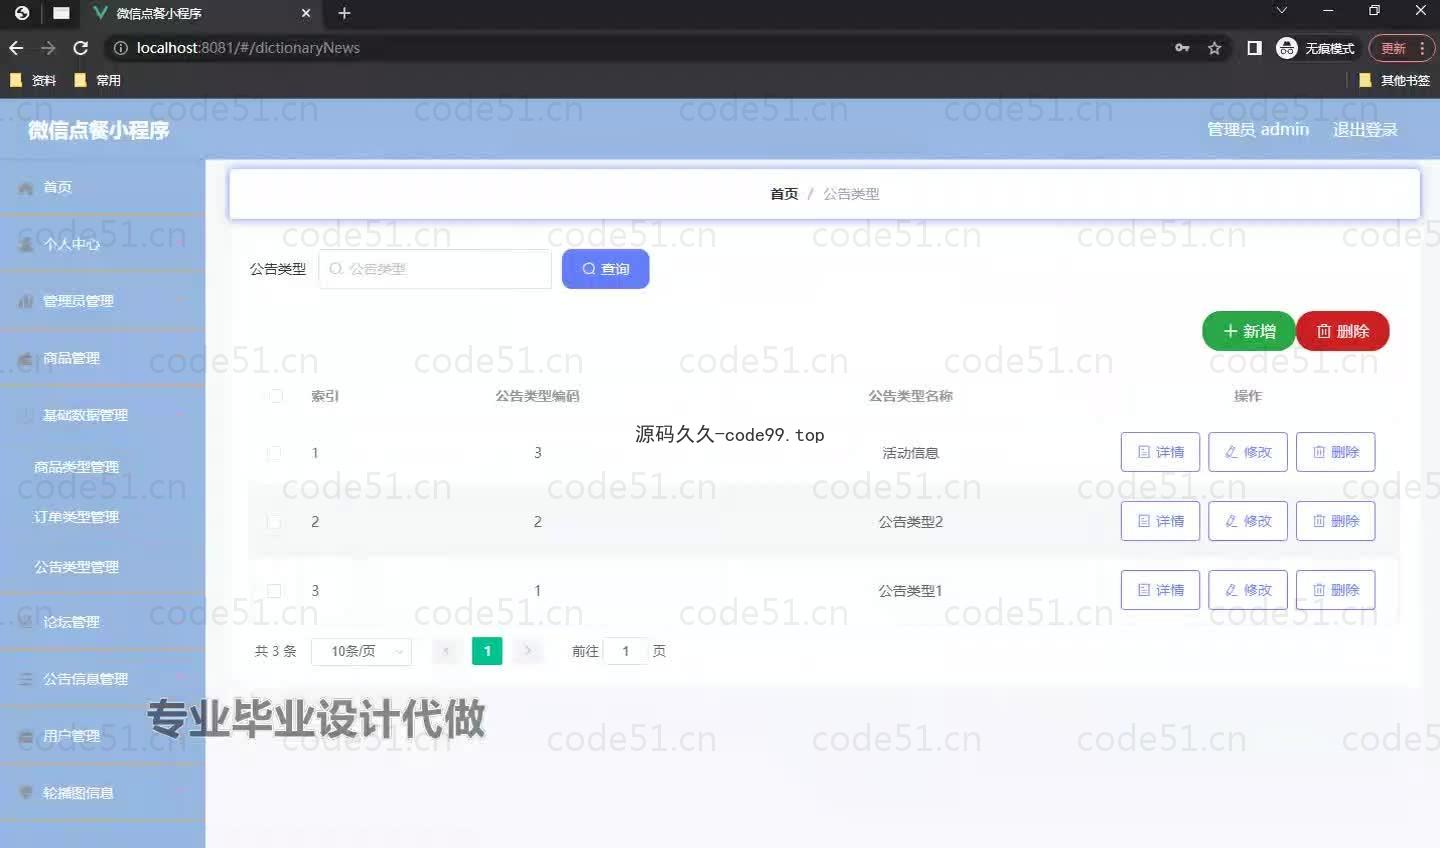
Task: Open the 其他书签 bookmarks folder
Action: coord(1394,80)
